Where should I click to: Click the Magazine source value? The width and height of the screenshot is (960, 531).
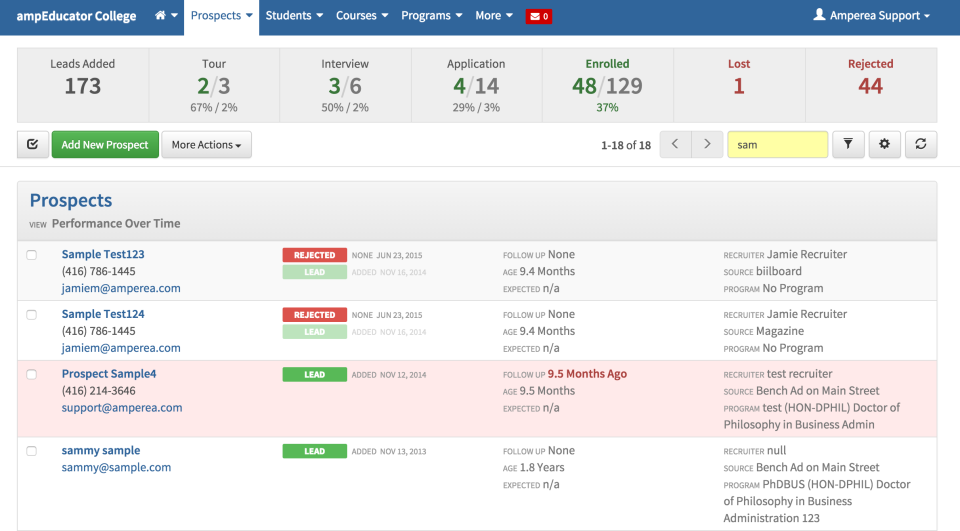point(780,331)
